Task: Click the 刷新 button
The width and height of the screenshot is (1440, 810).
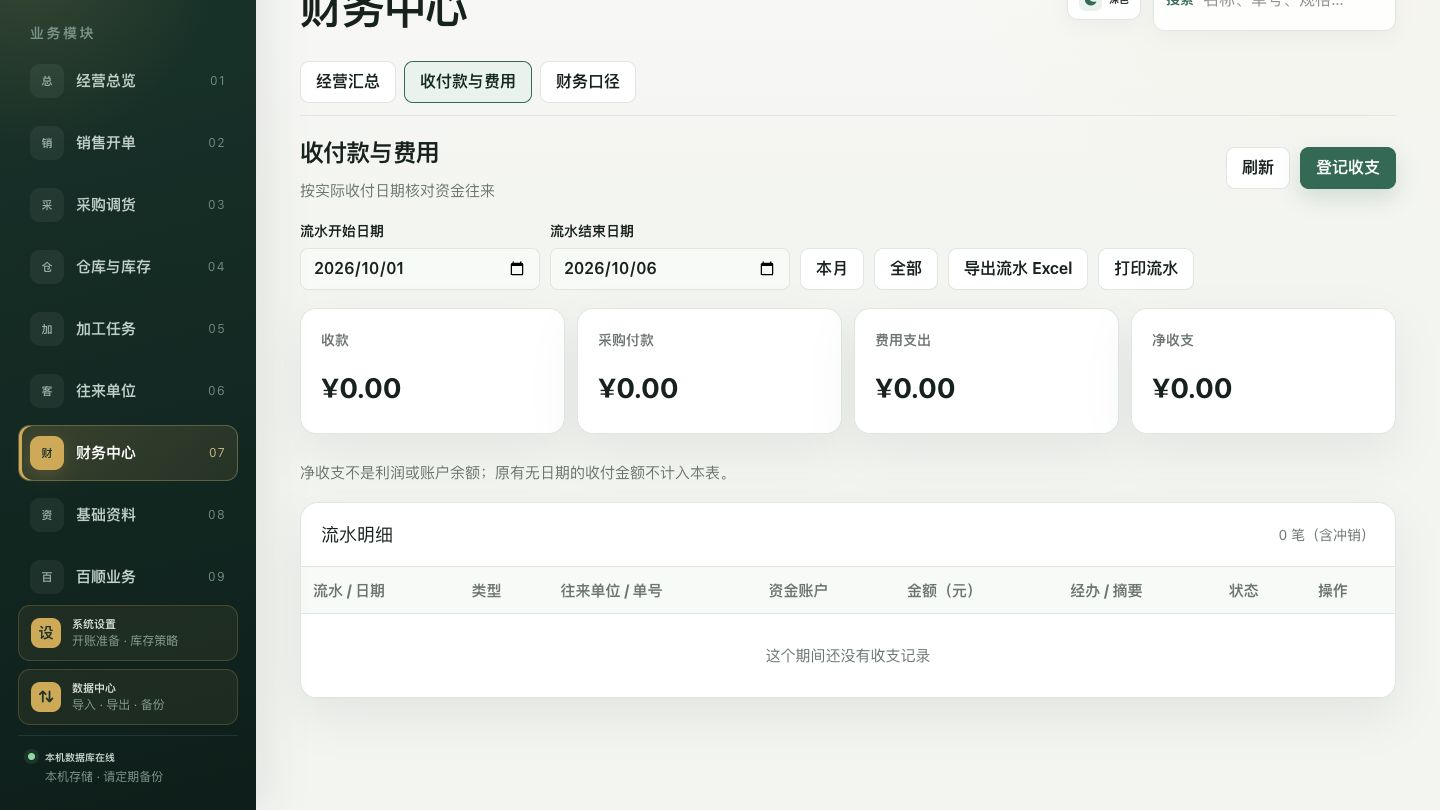Action: (1258, 168)
